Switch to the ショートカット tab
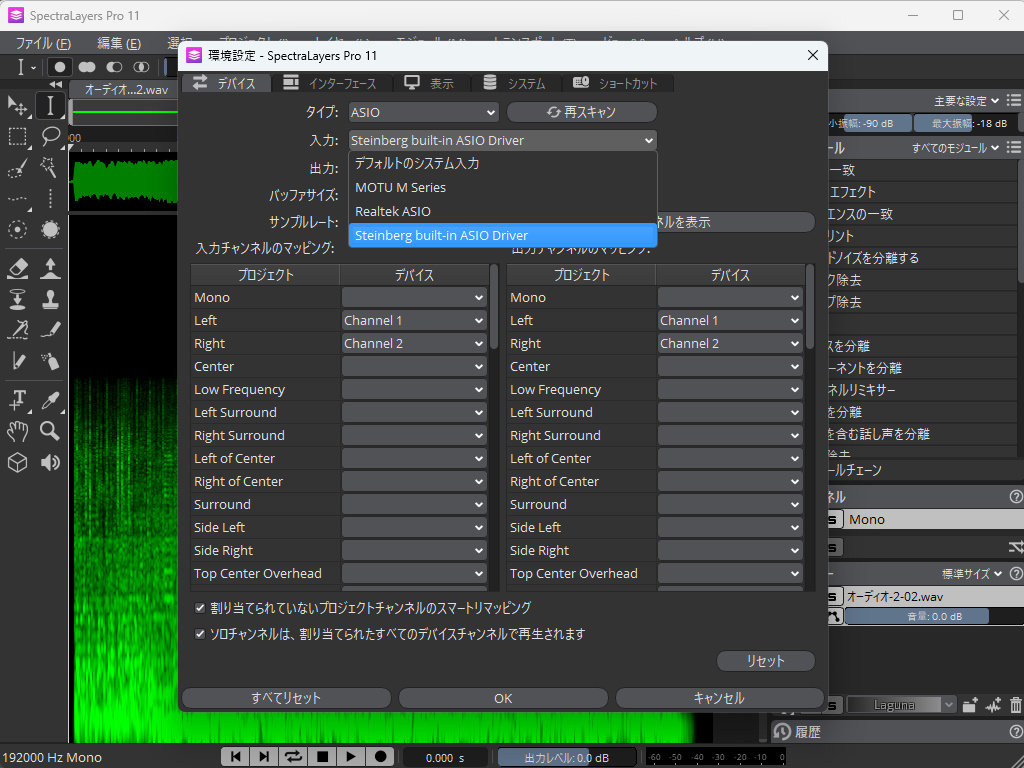1024x768 pixels. coord(617,84)
